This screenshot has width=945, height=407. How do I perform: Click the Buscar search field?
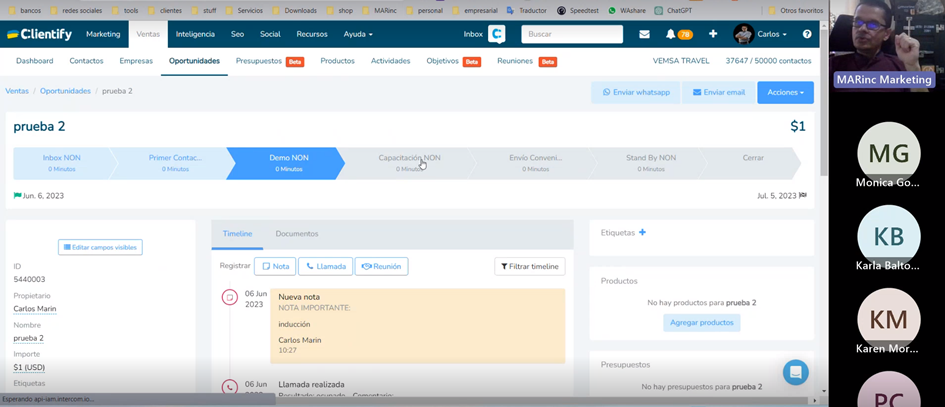tap(570, 34)
